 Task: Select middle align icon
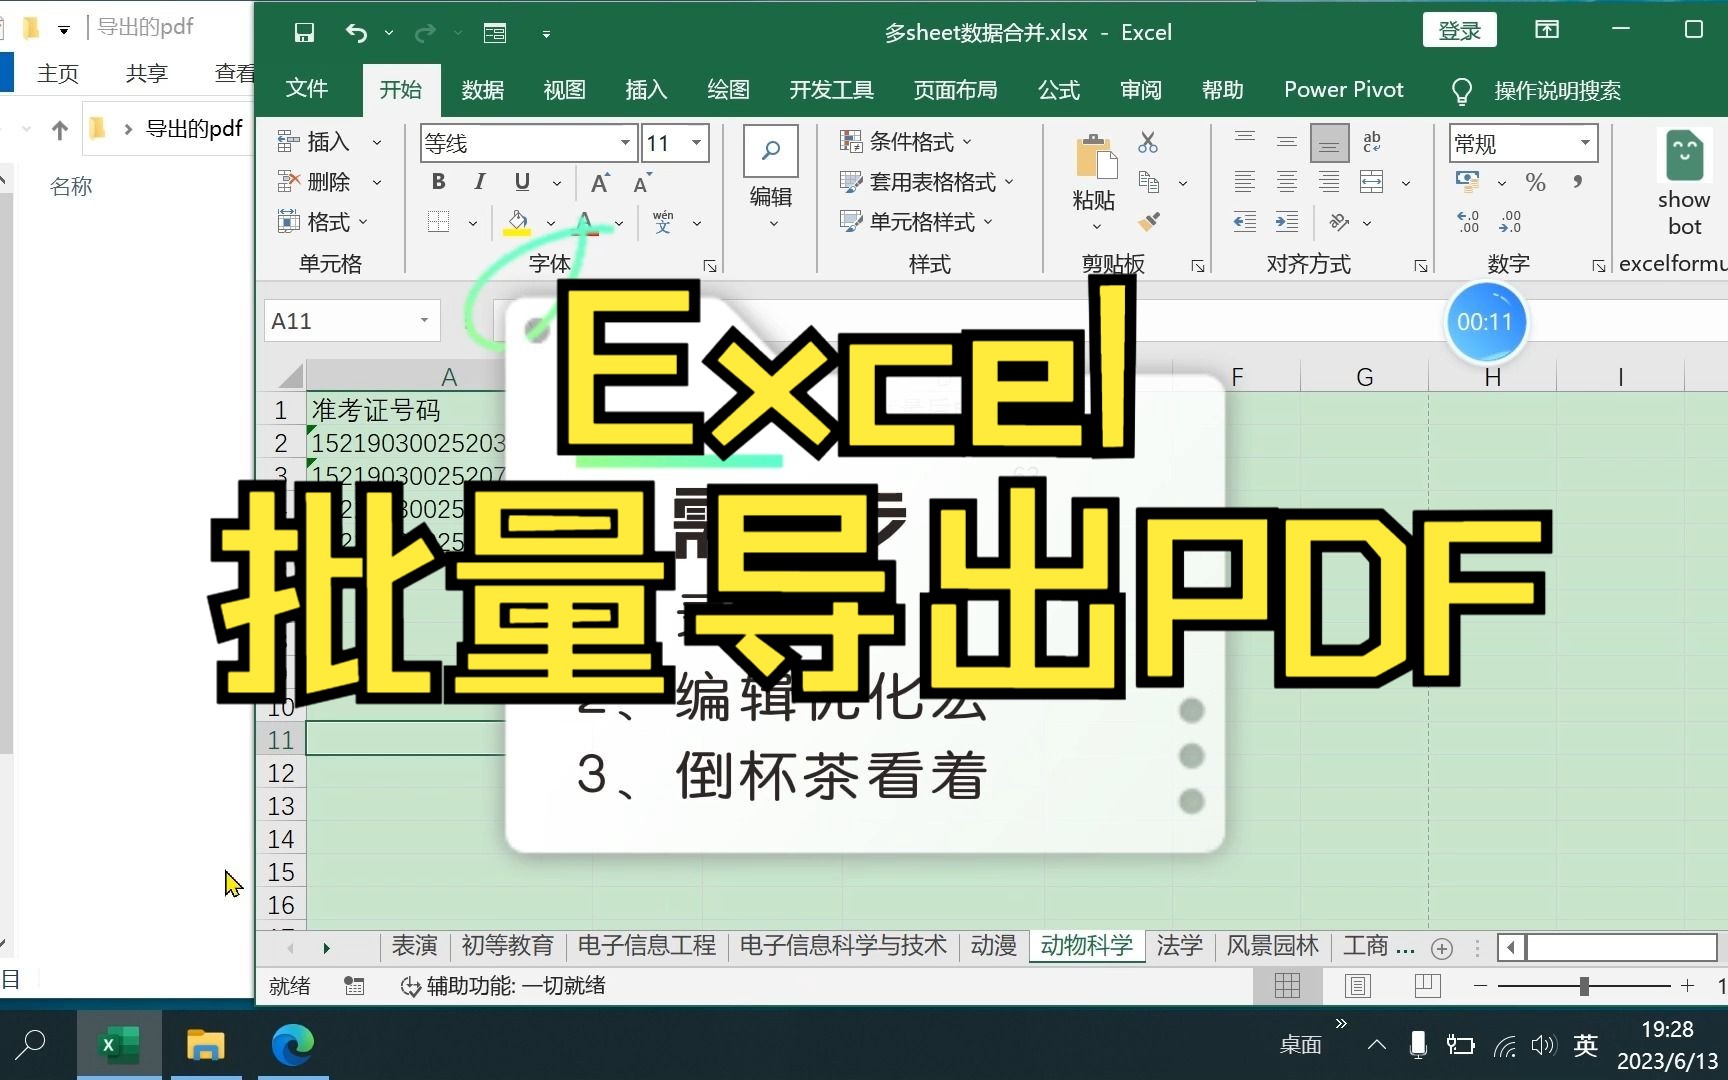point(1287,143)
